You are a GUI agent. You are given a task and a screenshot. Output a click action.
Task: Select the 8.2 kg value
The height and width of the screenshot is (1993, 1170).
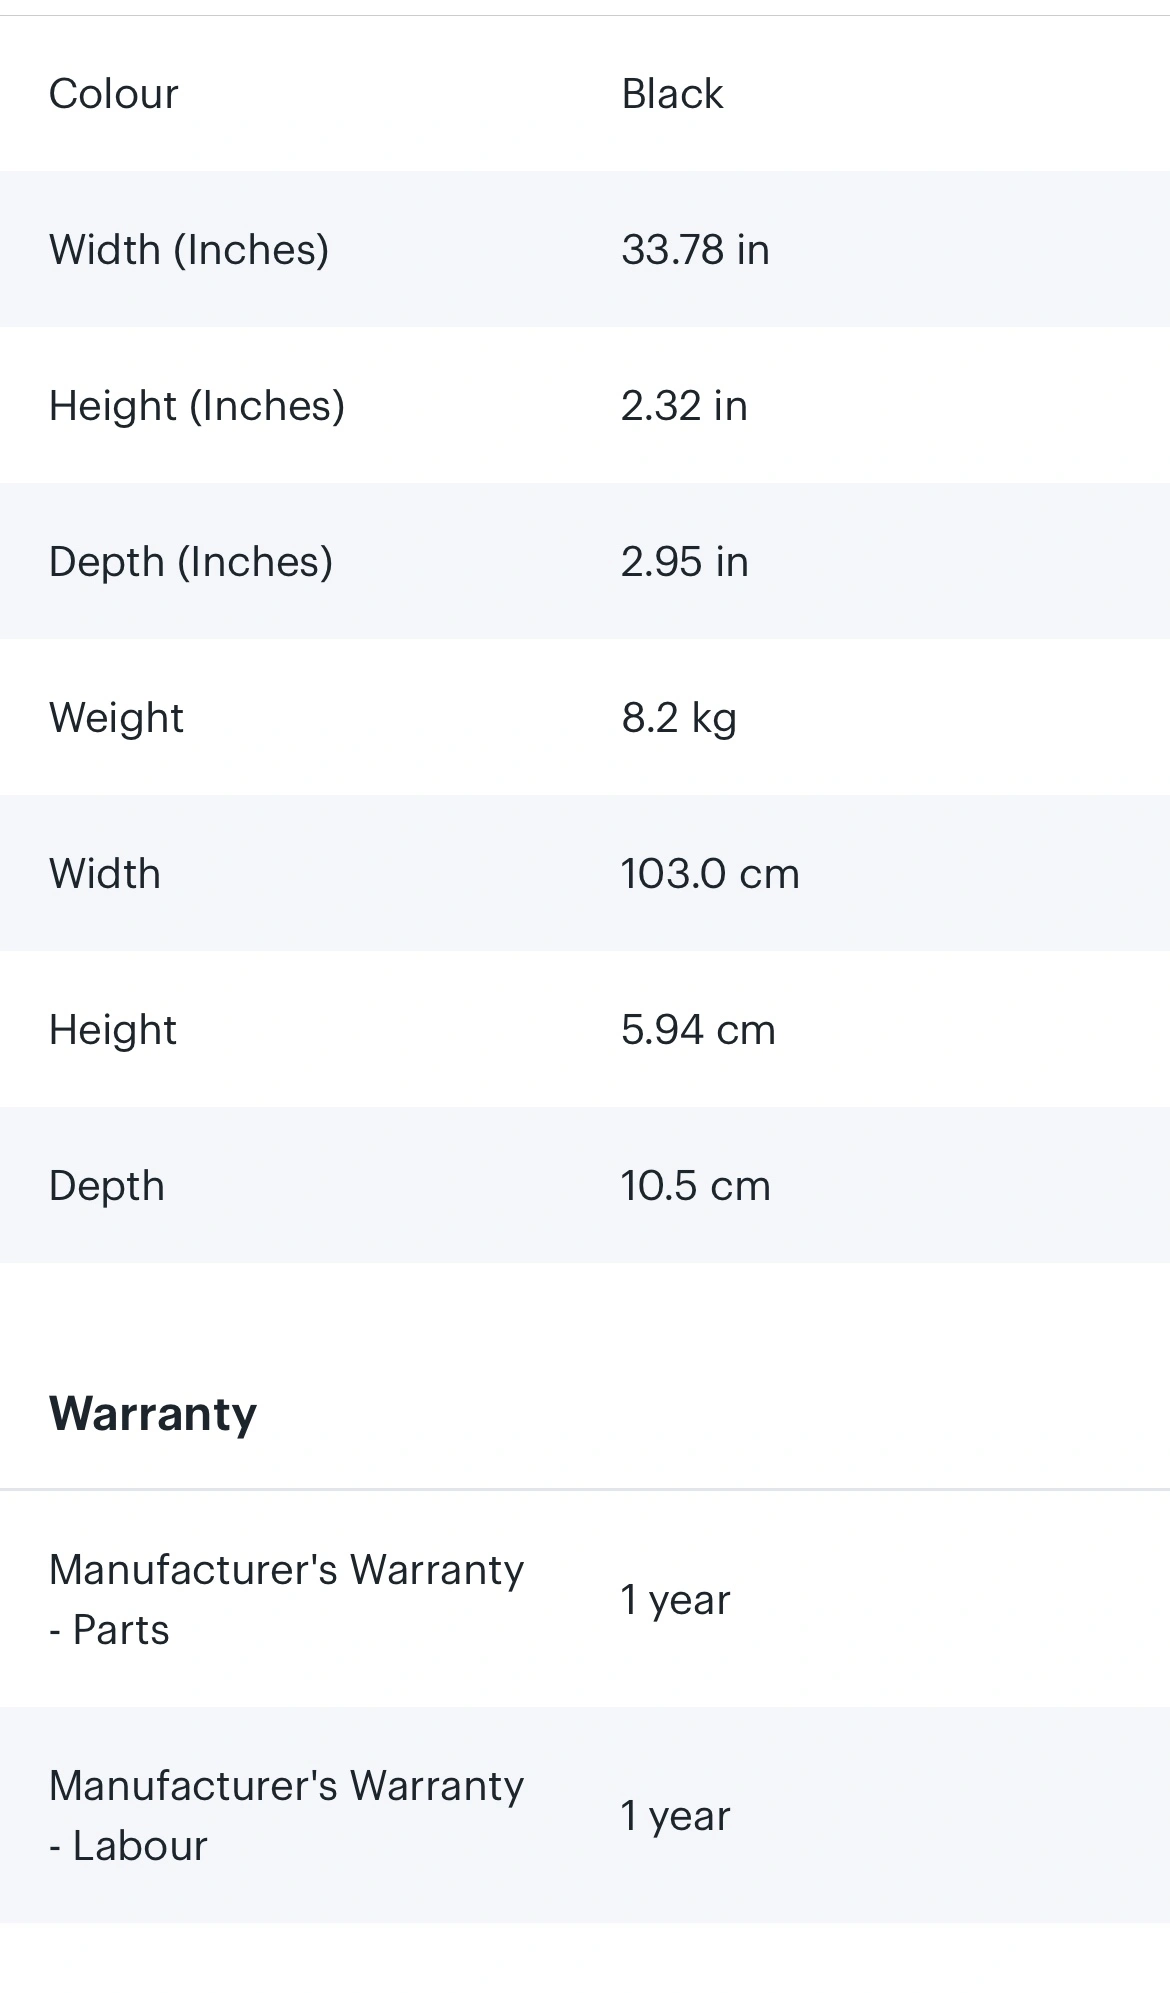pos(679,718)
